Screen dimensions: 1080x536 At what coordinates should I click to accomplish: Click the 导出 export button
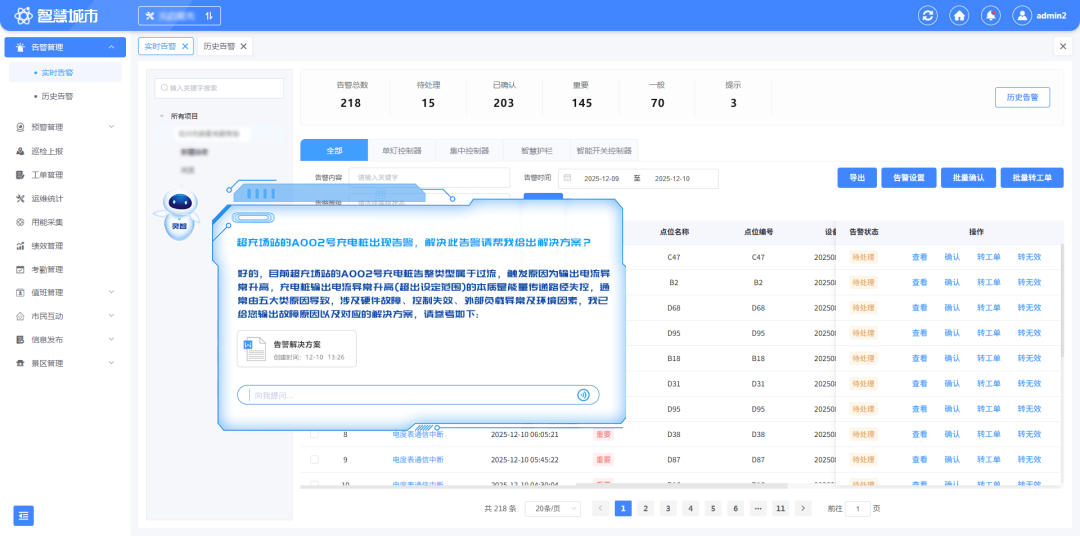click(x=856, y=177)
